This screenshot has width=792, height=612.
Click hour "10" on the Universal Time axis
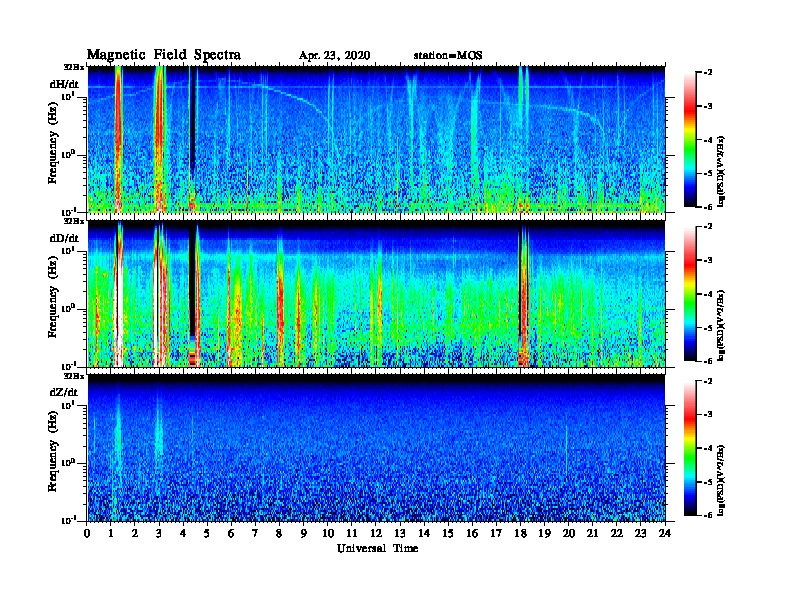tap(328, 534)
